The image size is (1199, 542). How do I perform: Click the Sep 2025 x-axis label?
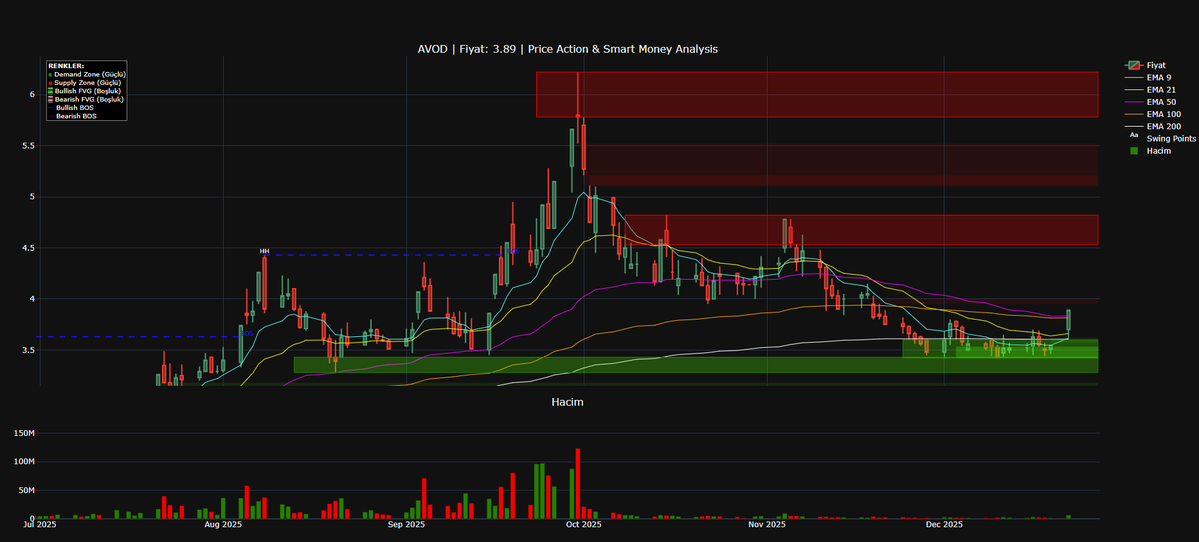coord(406,524)
